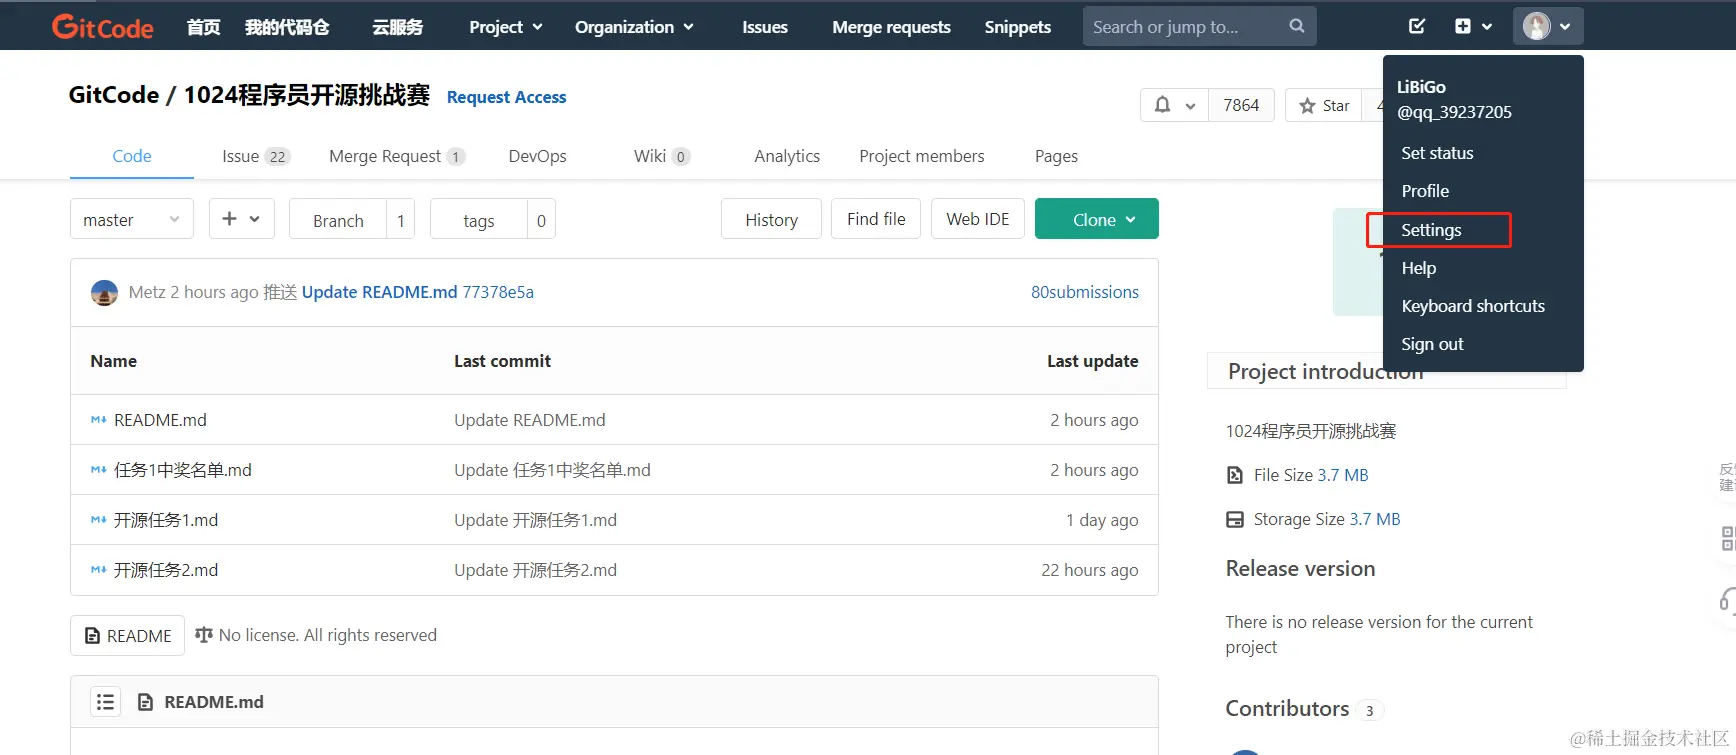
Task: Expand the Project dropdown in navbar
Action: coord(506,27)
